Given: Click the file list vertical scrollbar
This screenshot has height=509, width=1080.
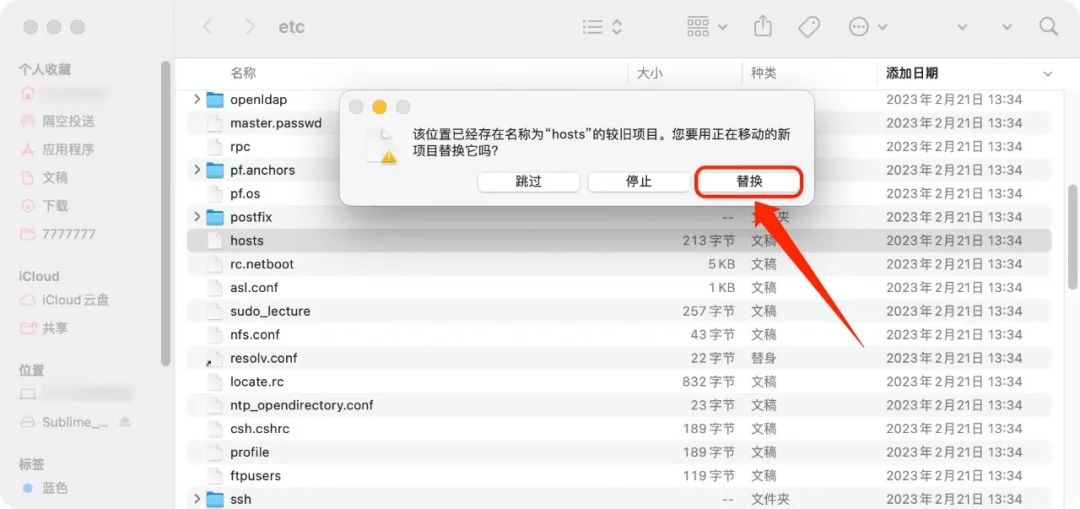Looking at the screenshot, I should 1072,236.
